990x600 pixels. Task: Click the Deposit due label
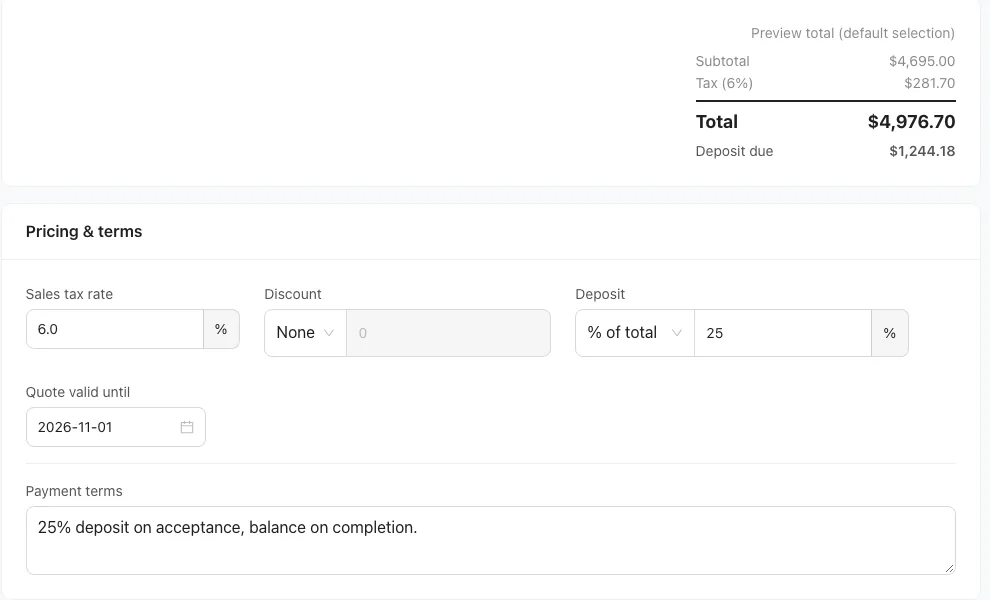click(734, 152)
